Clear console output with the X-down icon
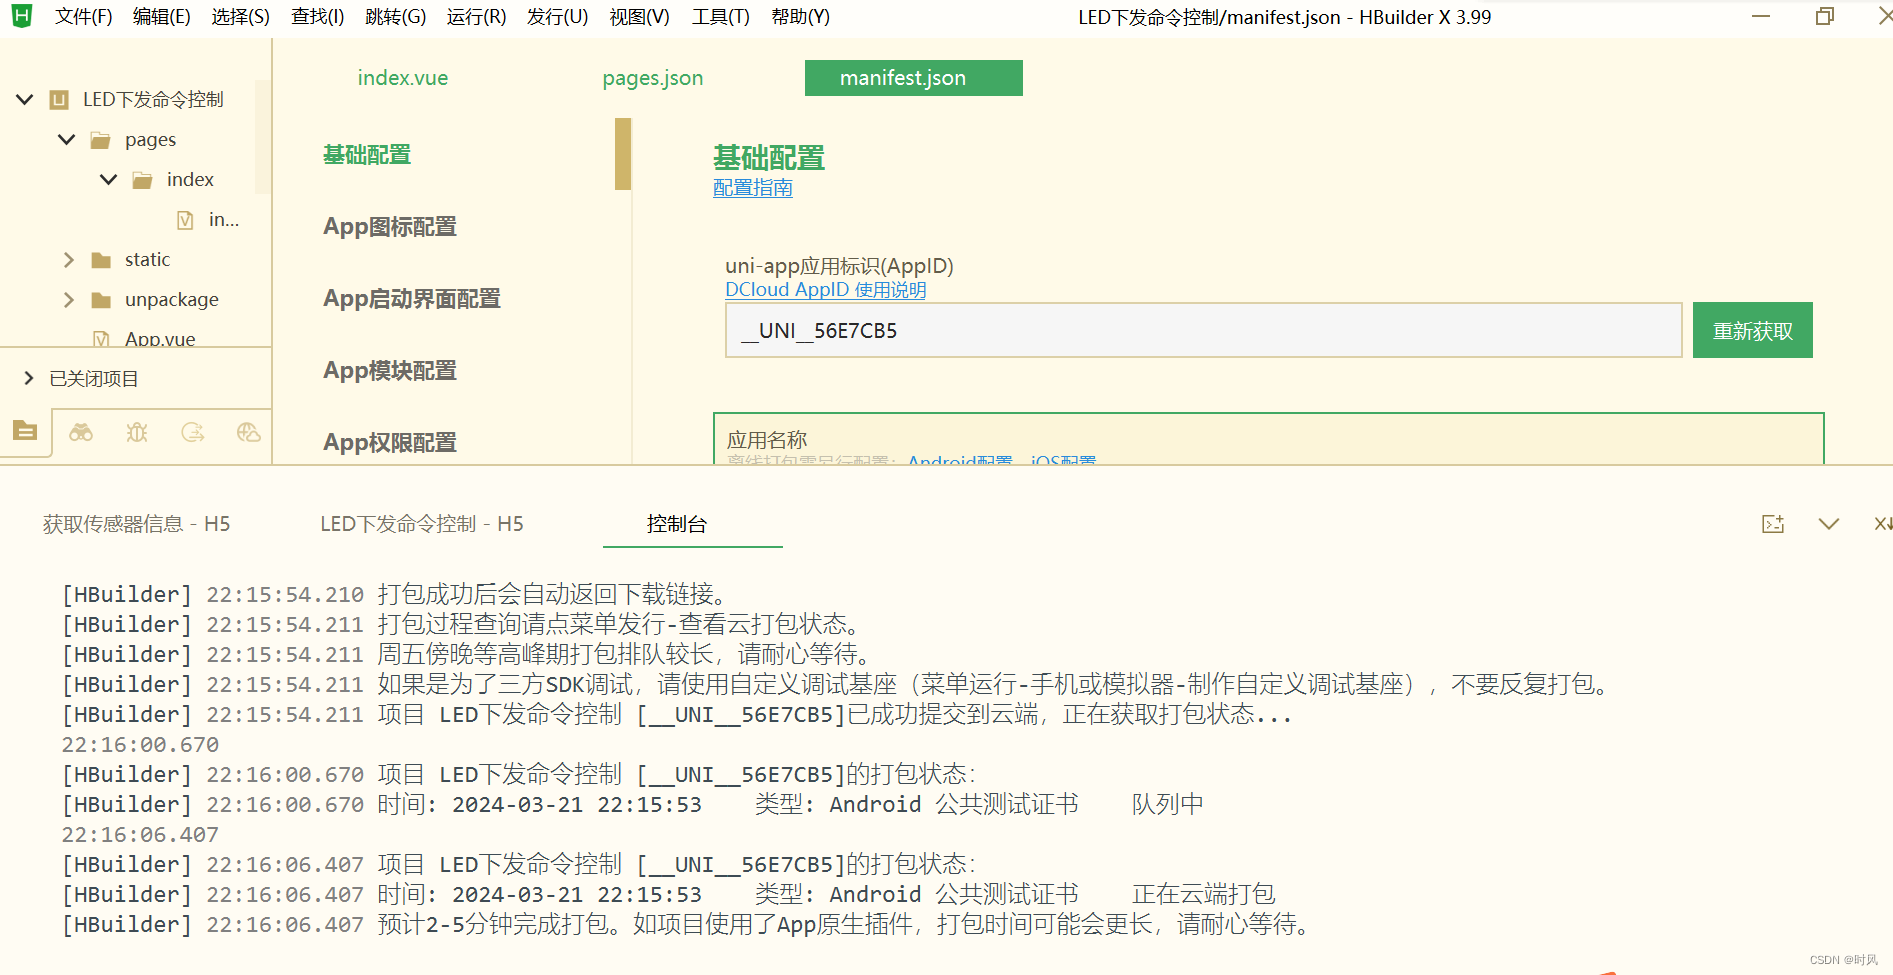Screen dimensions: 1893x975 click(1883, 523)
